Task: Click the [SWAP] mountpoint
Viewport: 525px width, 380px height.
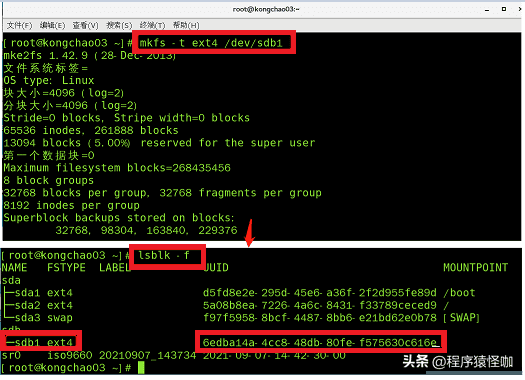Action: [x=461, y=318]
